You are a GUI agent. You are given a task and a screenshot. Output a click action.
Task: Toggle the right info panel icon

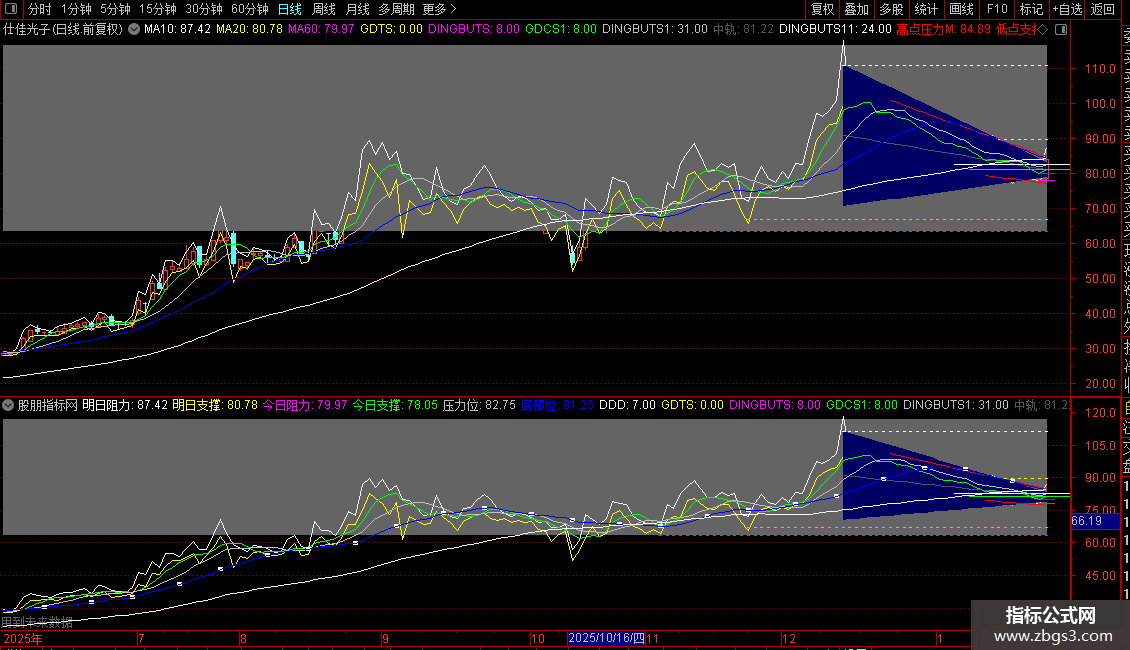coord(1061,30)
